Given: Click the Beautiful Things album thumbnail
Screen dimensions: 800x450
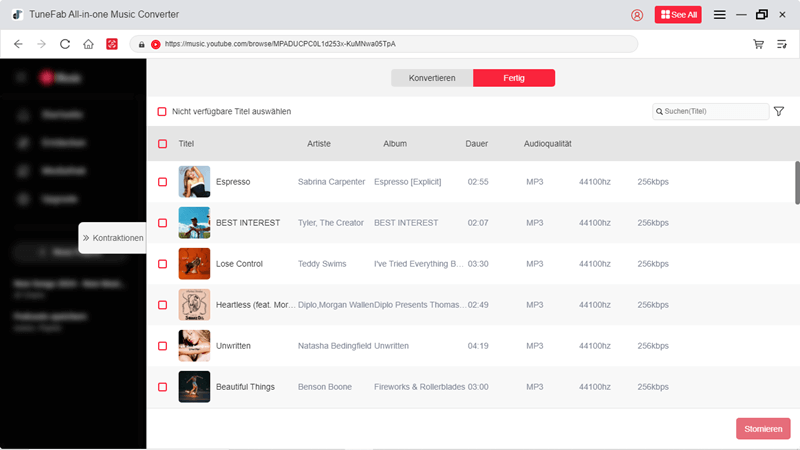Looking at the screenshot, I should coord(194,387).
